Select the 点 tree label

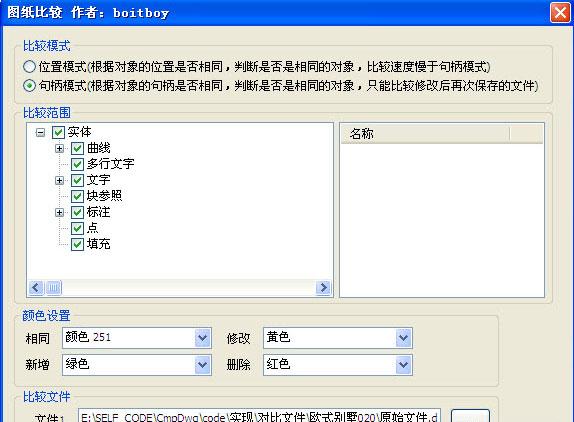click(x=93, y=228)
